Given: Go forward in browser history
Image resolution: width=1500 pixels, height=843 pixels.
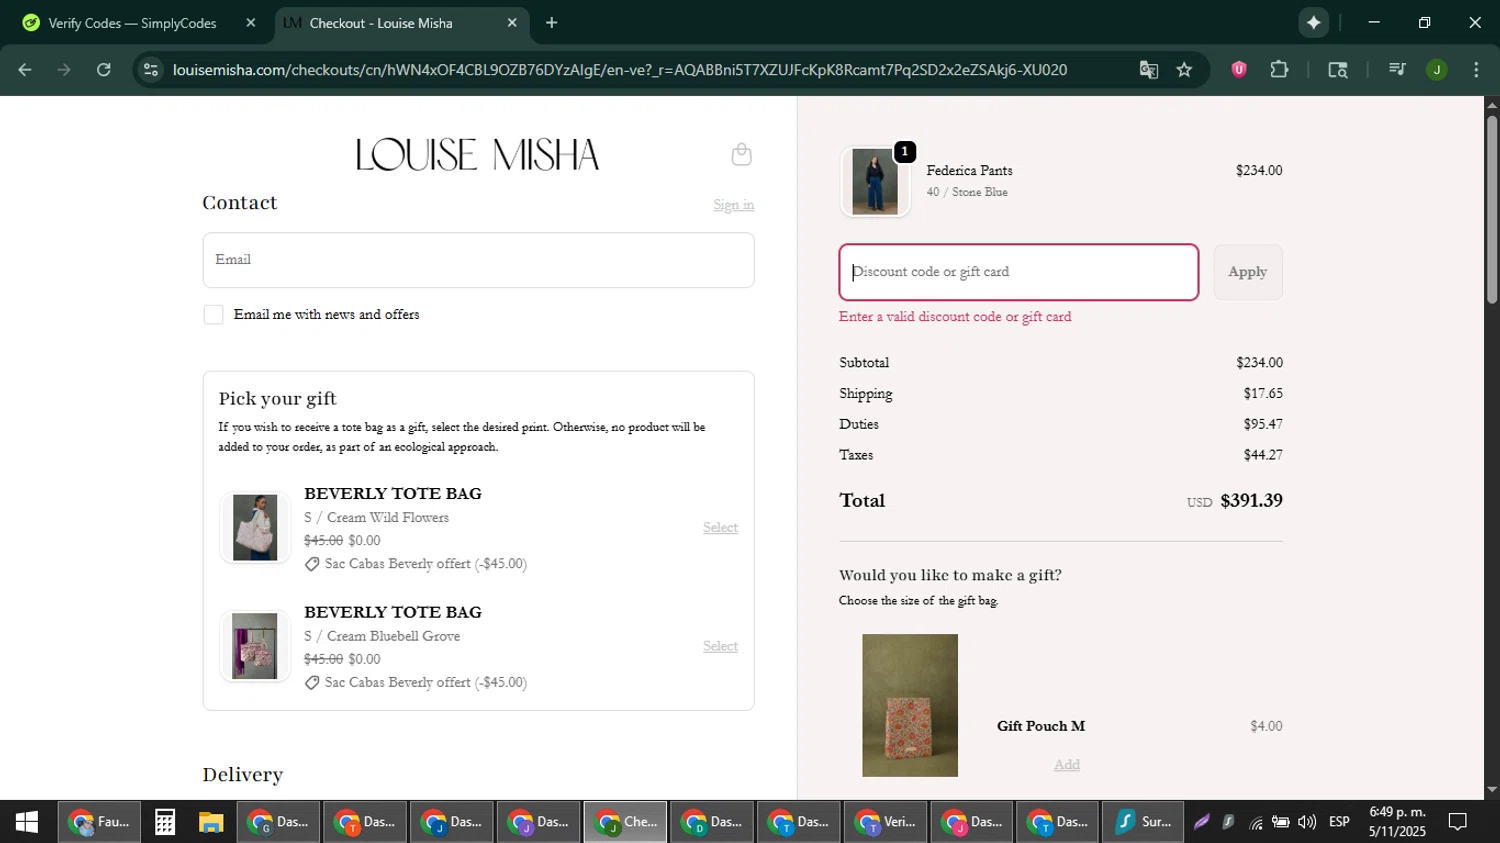Looking at the screenshot, I should [64, 70].
